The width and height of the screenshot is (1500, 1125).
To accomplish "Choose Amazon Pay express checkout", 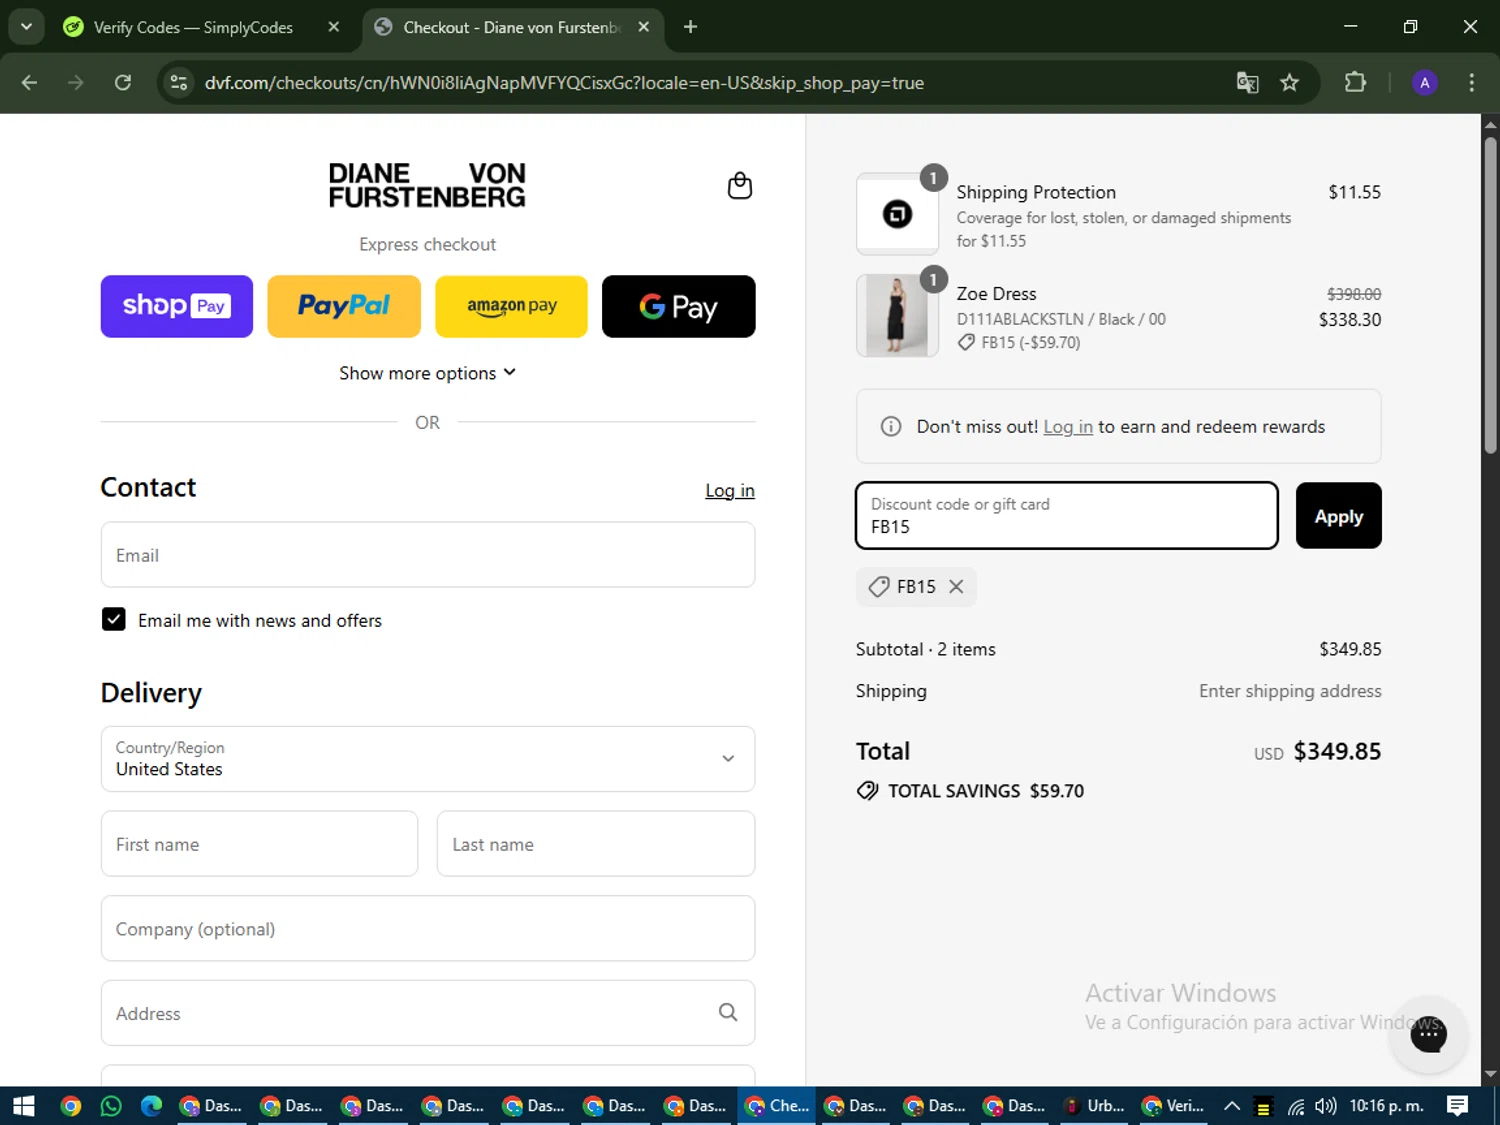I will [x=511, y=306].
